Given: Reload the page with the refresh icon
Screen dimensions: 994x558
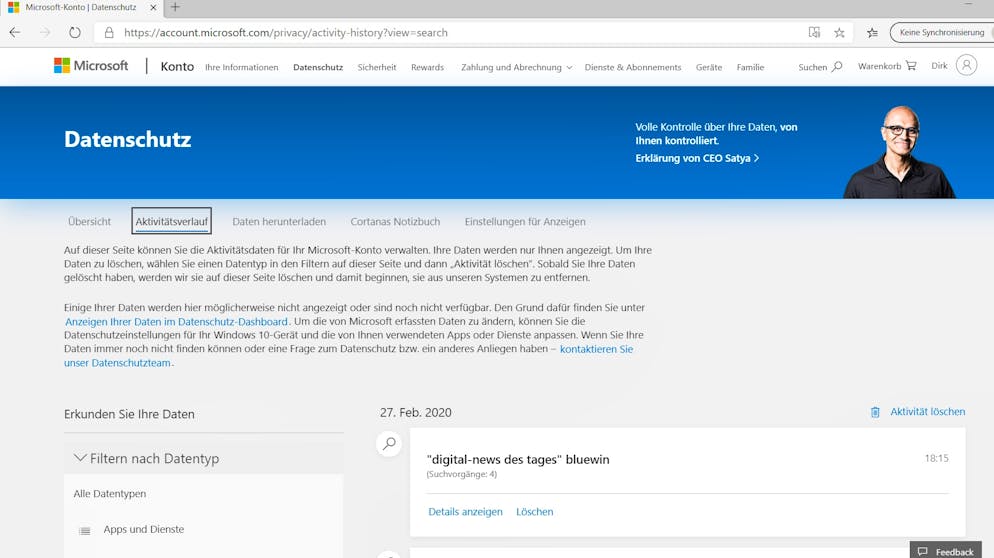Looking at the screenshot, I should point(75,32).
